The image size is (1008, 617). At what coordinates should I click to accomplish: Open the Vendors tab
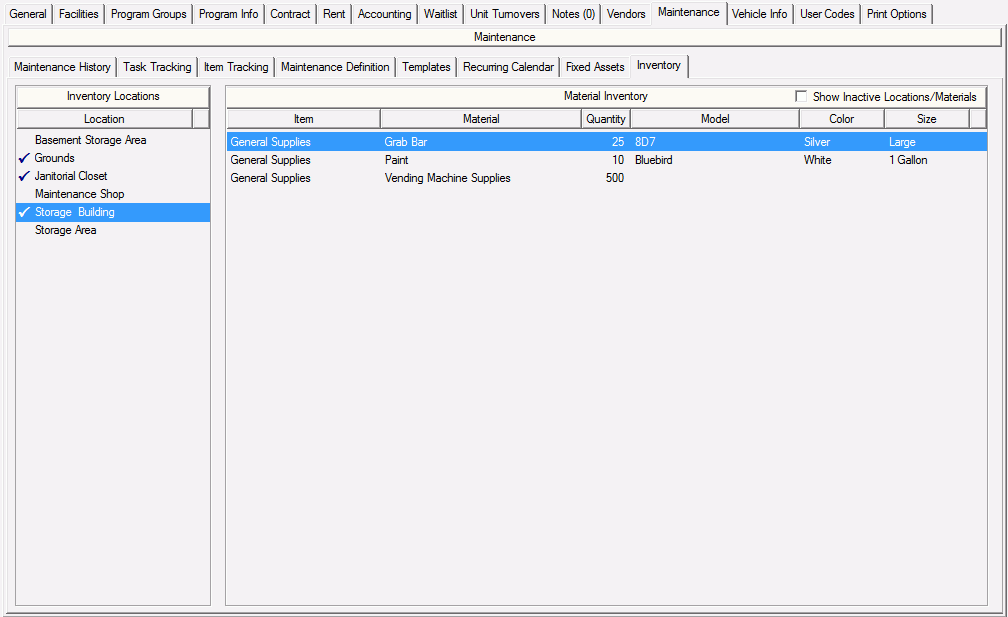click(x=626, y=14)
